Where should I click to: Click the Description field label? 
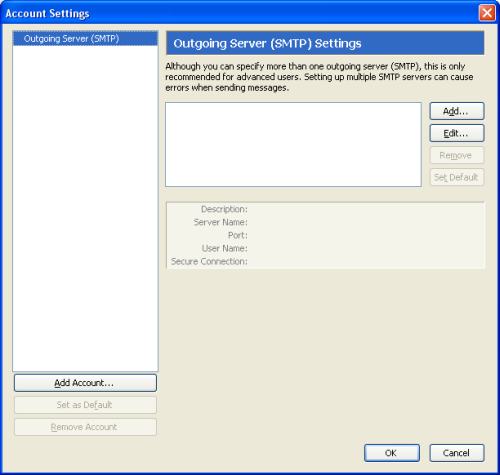[224, 209]
